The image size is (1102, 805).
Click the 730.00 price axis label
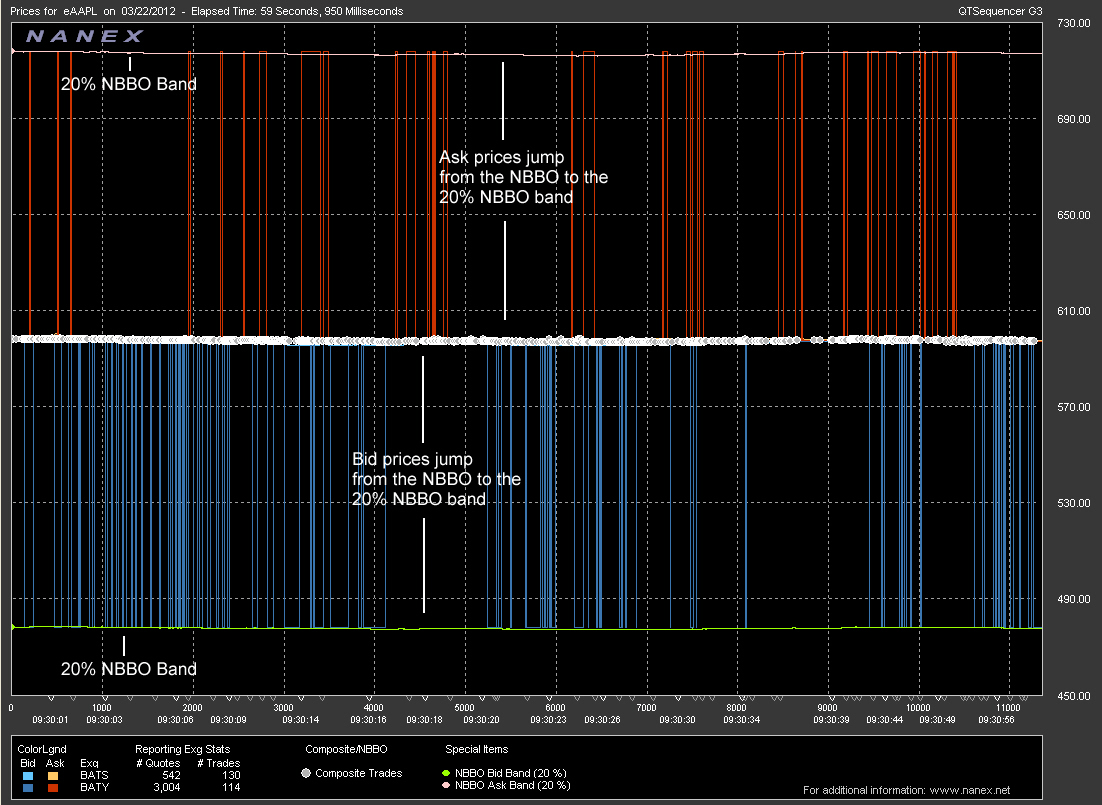[1073, 23]
